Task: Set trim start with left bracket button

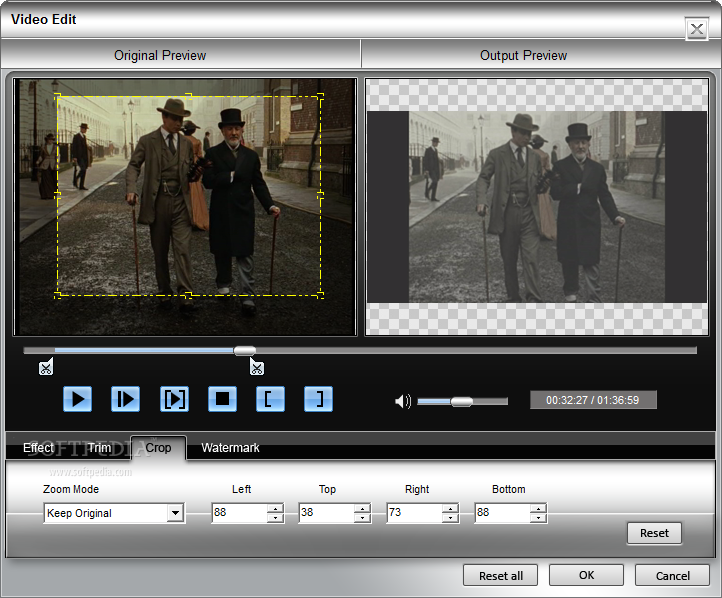Action: pyautogui.click(x=270, y=399)
